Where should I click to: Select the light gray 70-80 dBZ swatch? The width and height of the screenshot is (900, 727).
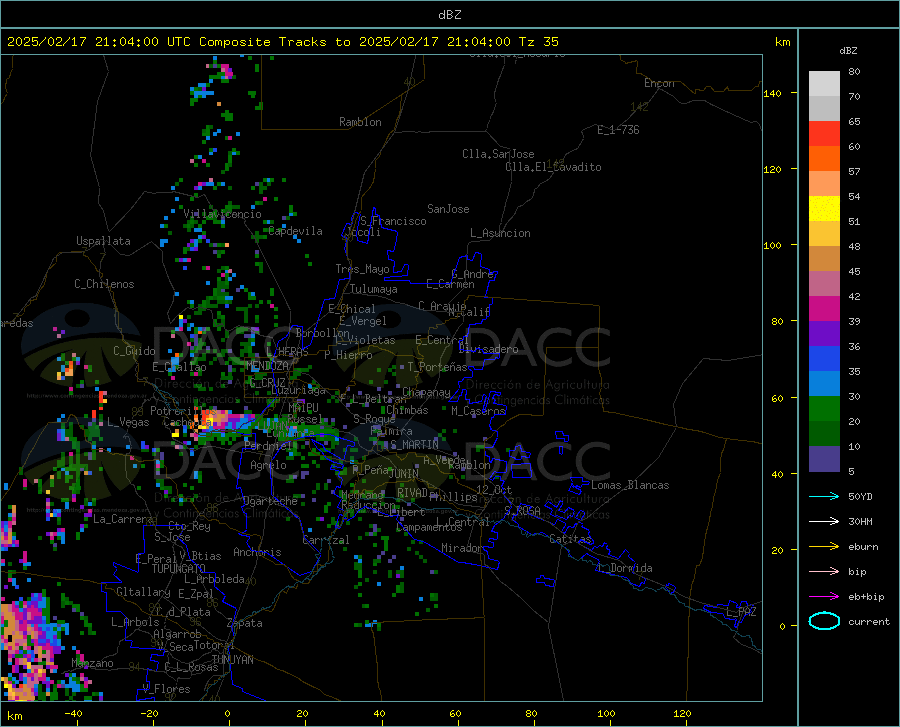click(x=824, y=84)
